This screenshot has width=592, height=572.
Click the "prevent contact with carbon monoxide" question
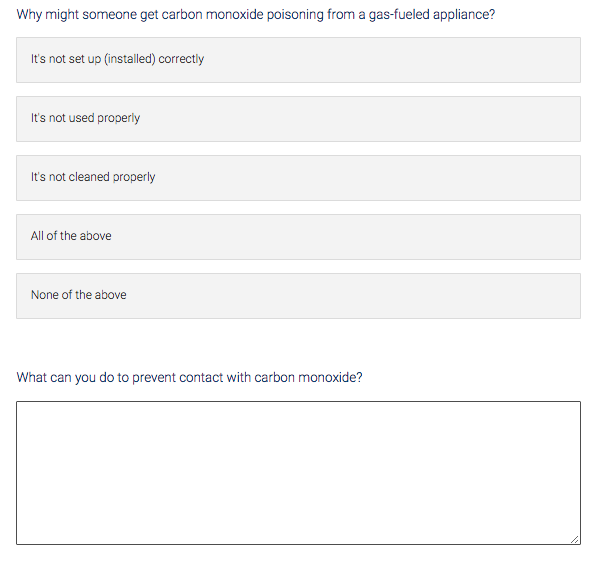[189, 378]
